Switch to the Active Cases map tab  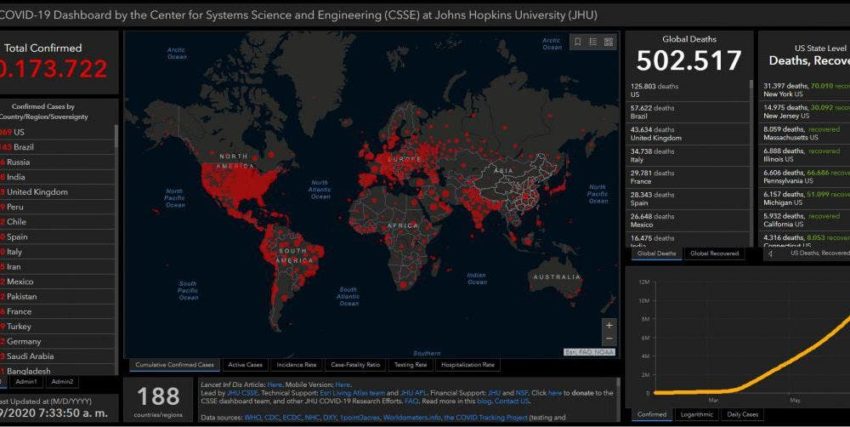[245, 365]
